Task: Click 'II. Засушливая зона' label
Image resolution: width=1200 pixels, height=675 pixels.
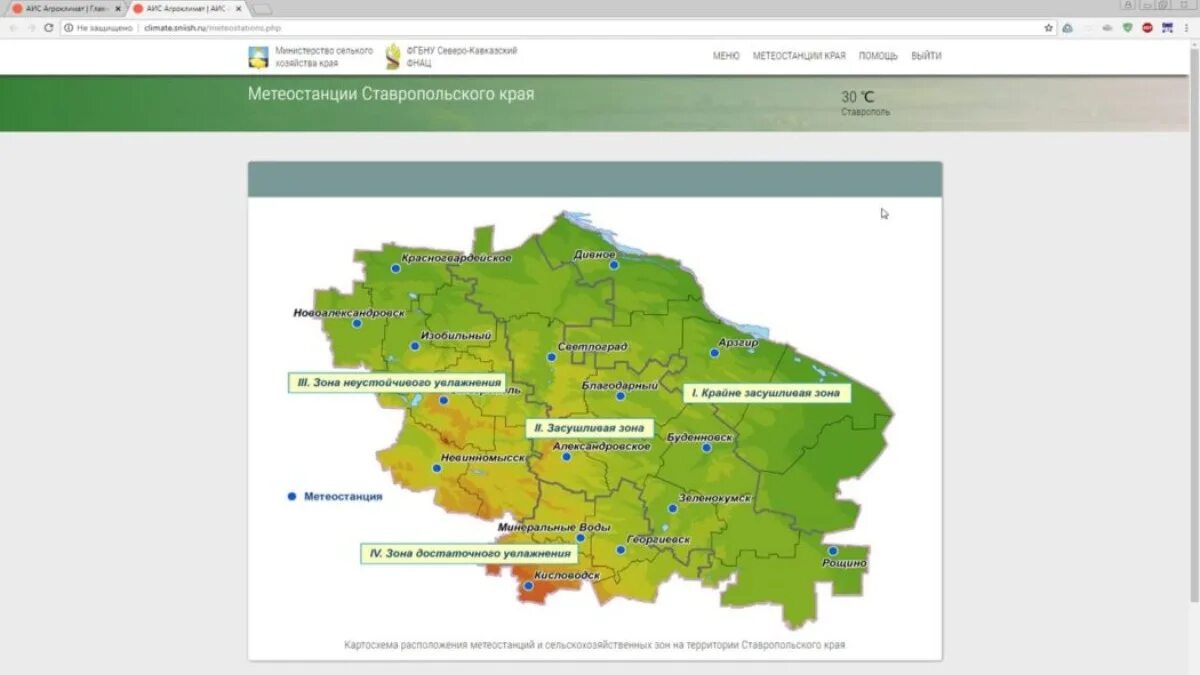Action: (590, 428)
